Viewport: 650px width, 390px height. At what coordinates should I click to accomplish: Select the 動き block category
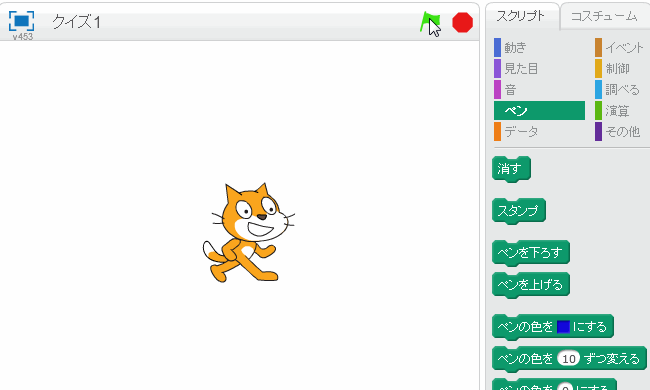[516, 47]
